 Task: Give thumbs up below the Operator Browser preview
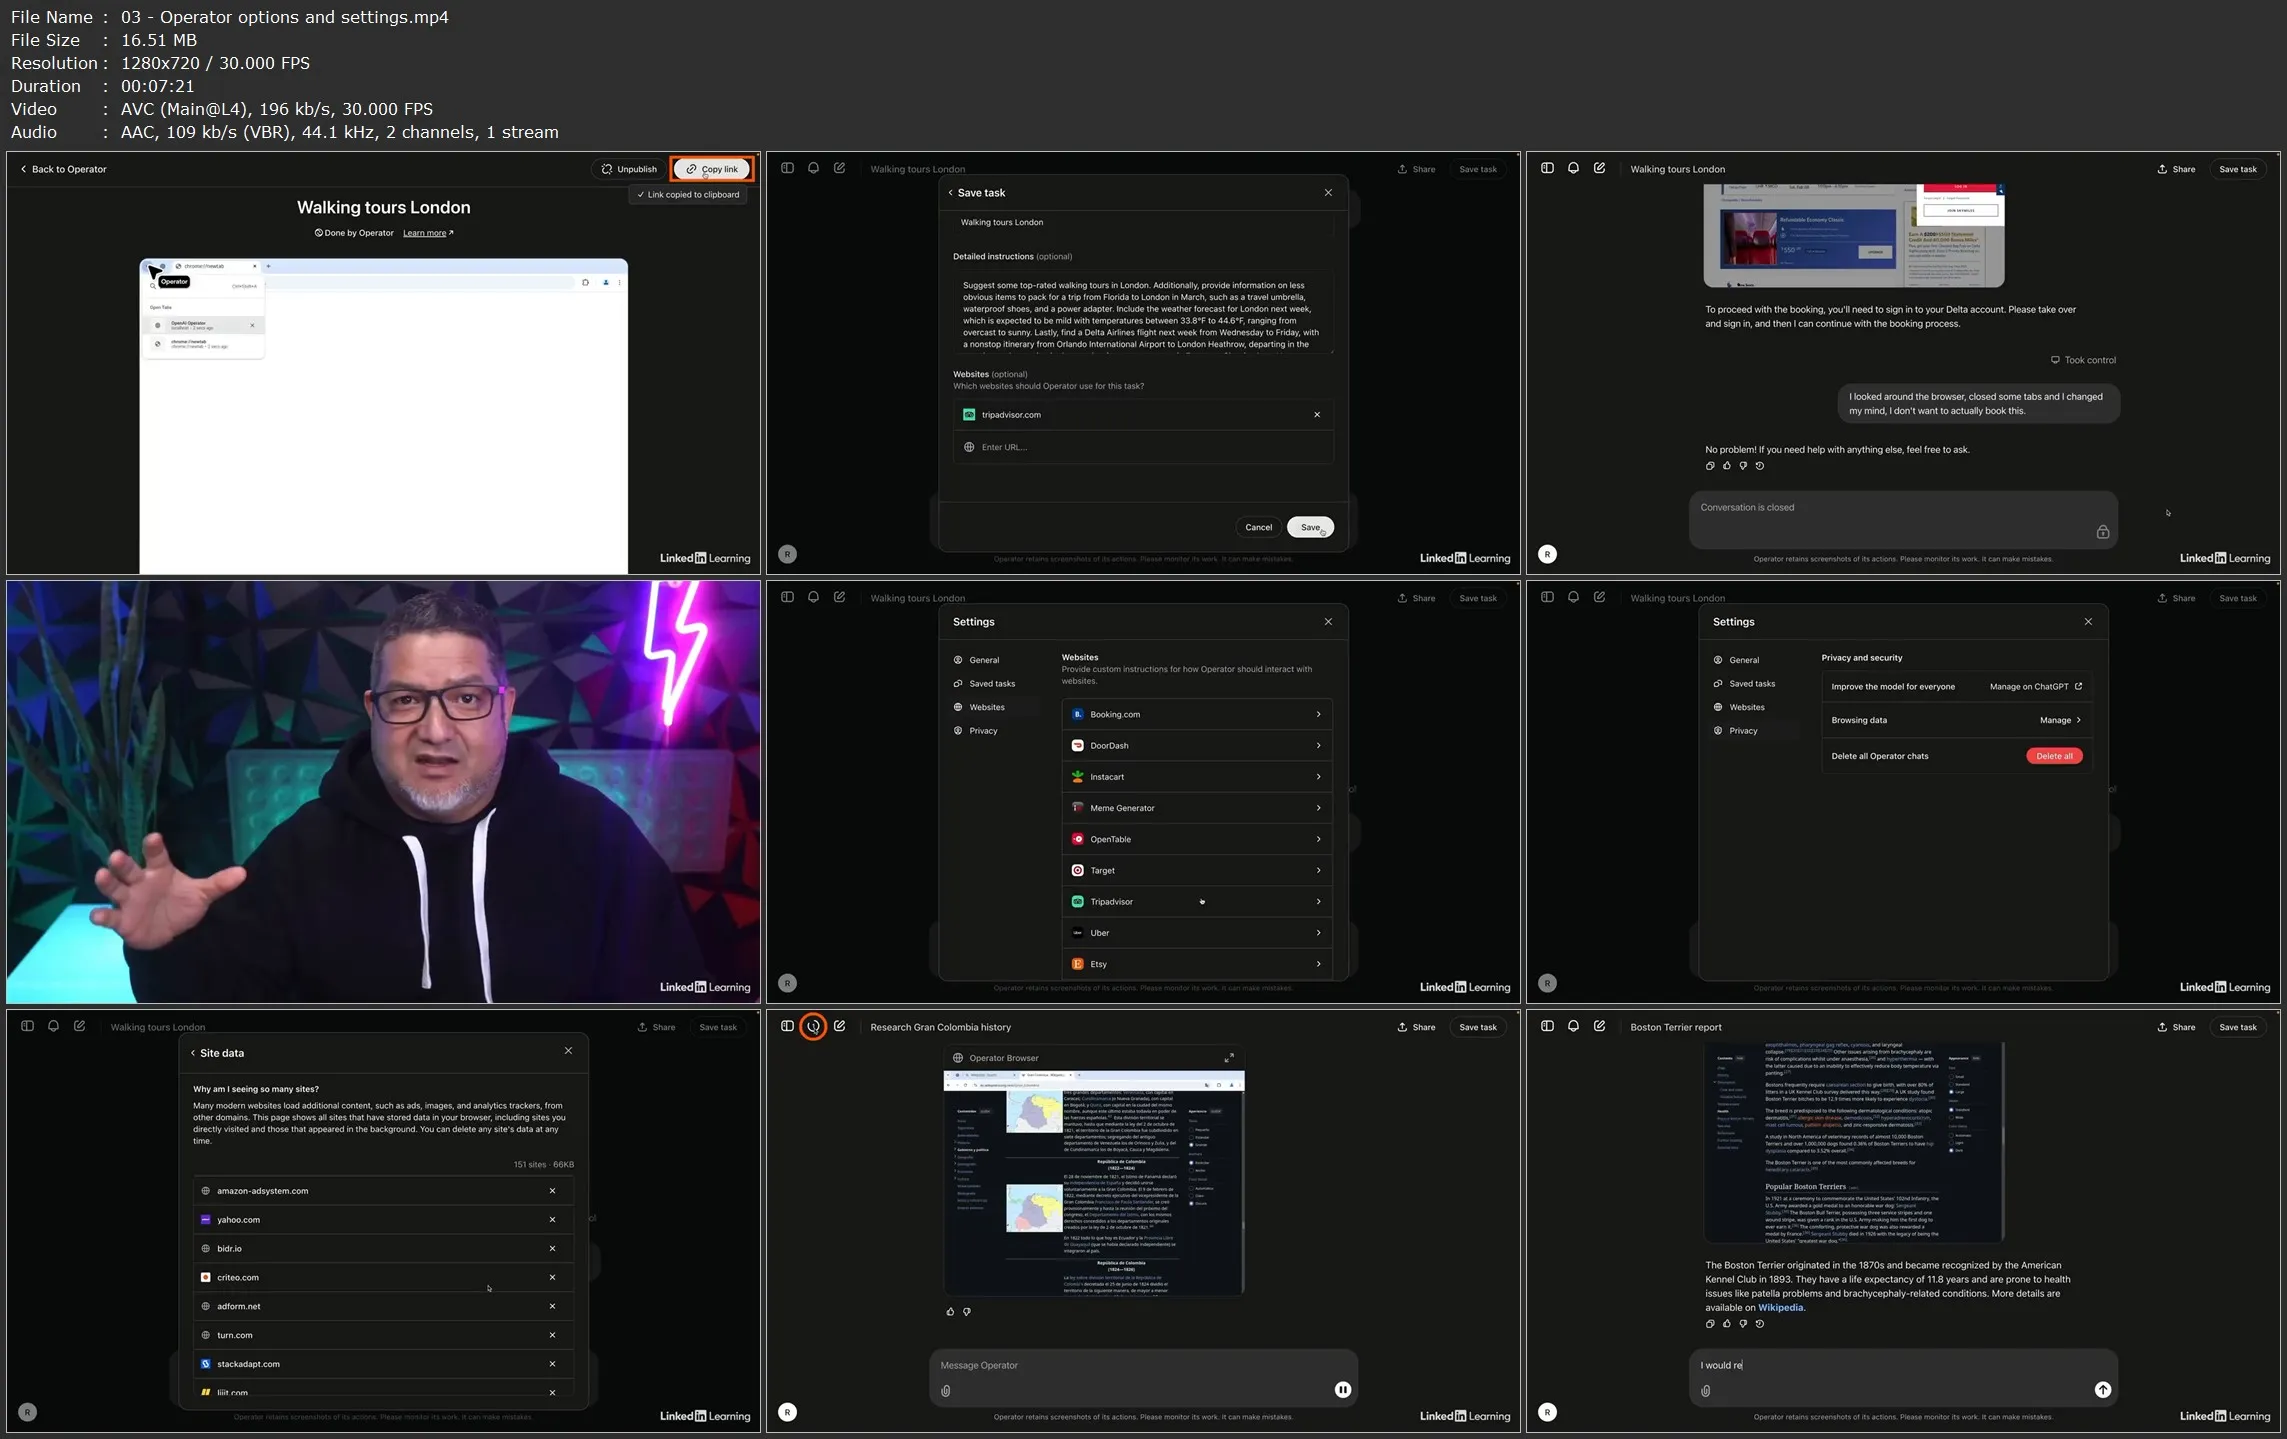coord(950,1312)
